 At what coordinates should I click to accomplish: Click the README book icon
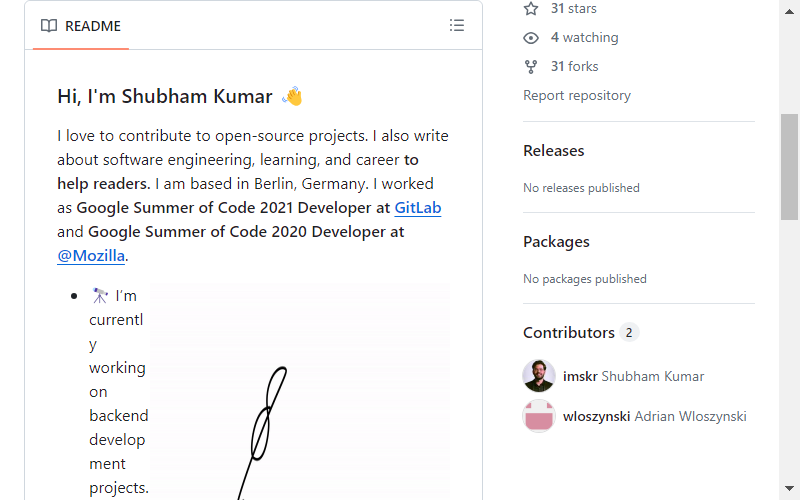tap(49, 26)
